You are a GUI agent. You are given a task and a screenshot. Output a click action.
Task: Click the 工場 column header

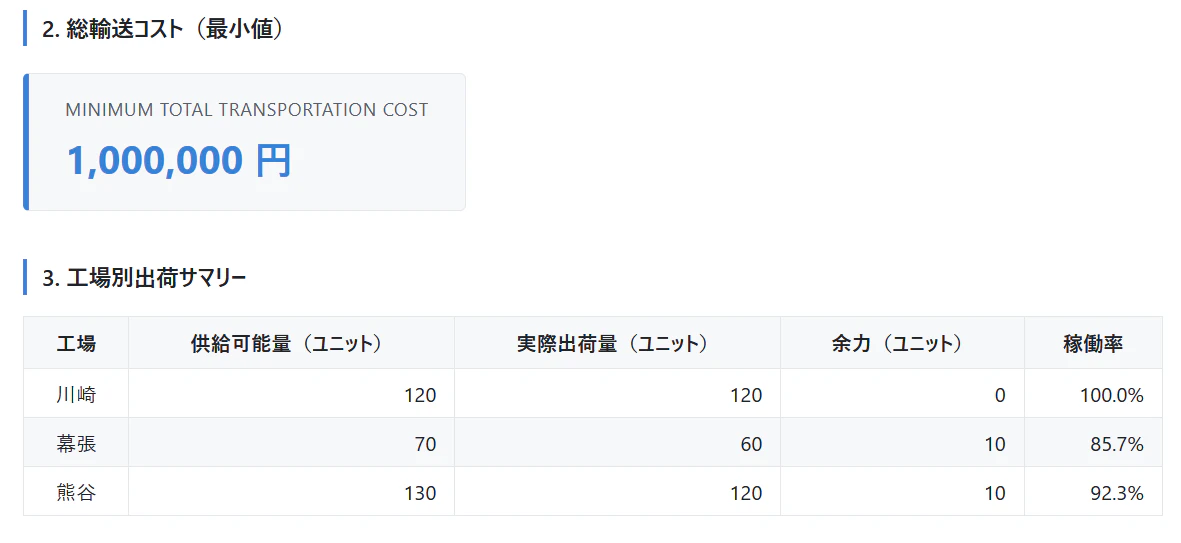click(x=76, y=343)
